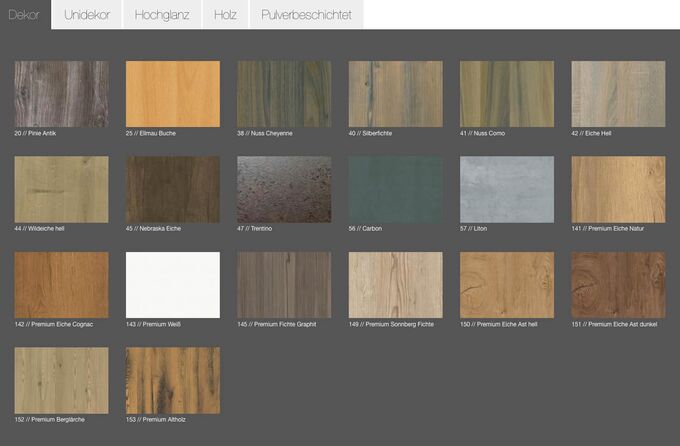Image resolution: width=680 pixels, height=446 pixels.
Task: Select the Nebraska Eiche dark swatch
Action: click(x=173, y=189)
